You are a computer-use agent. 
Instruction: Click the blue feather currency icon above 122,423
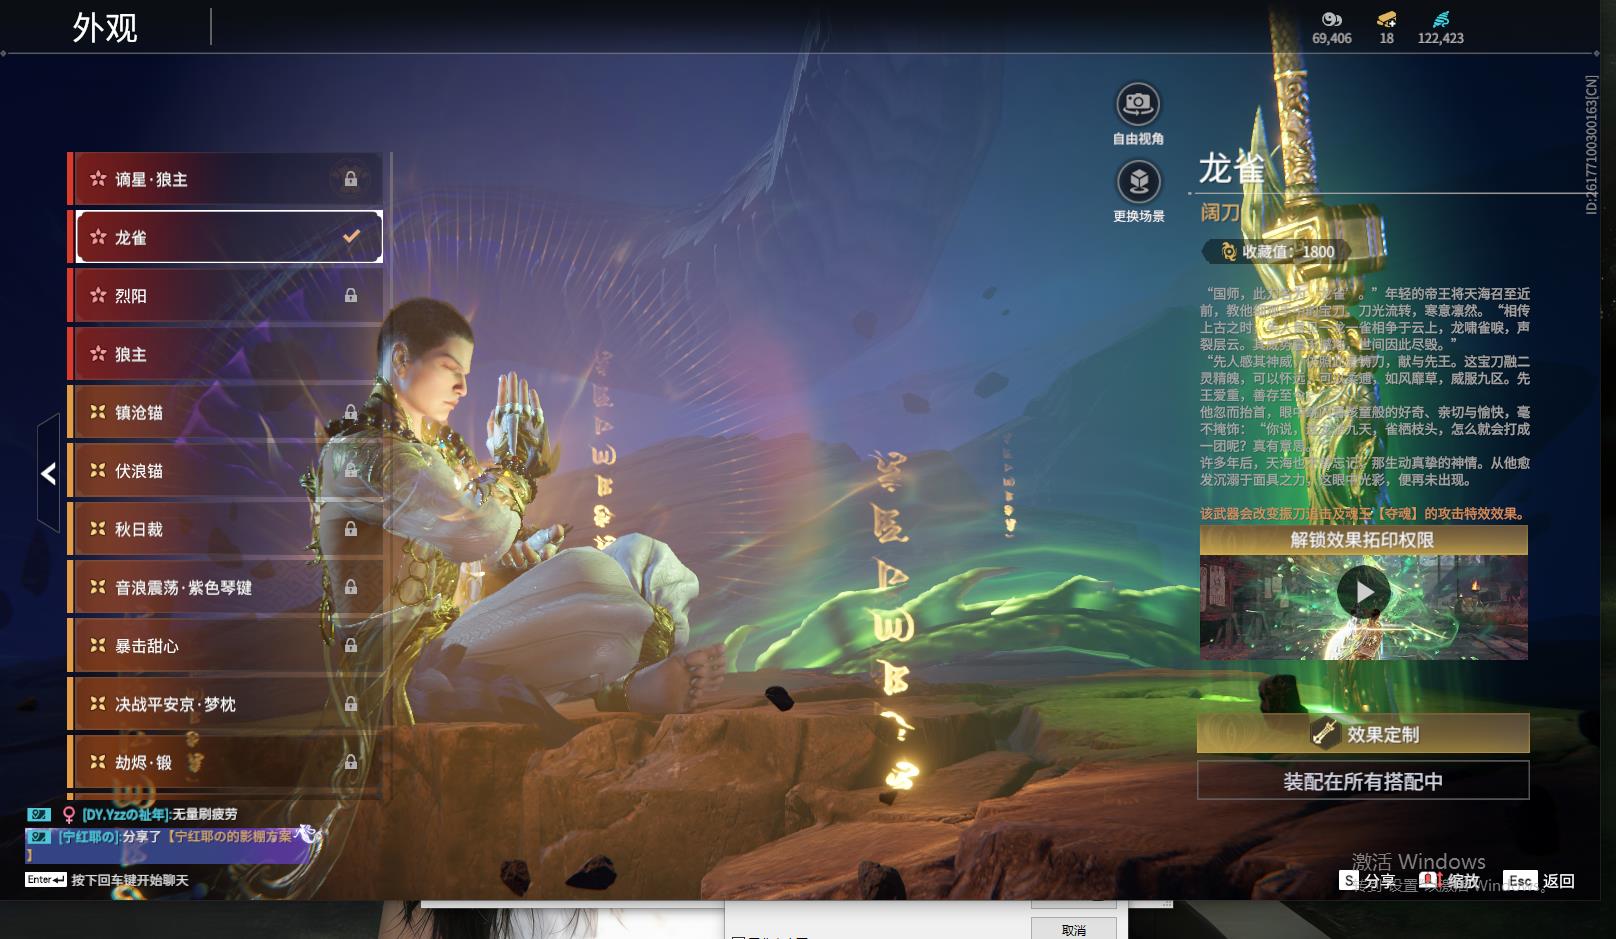[x=1440, y=19]
